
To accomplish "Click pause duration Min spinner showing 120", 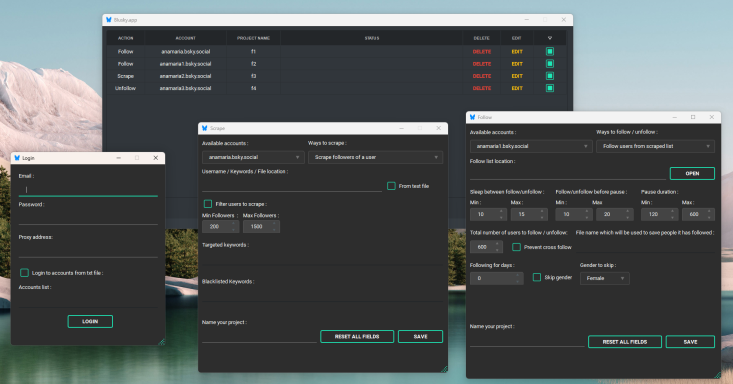I will pyautogui.click(x=660, y=214).
